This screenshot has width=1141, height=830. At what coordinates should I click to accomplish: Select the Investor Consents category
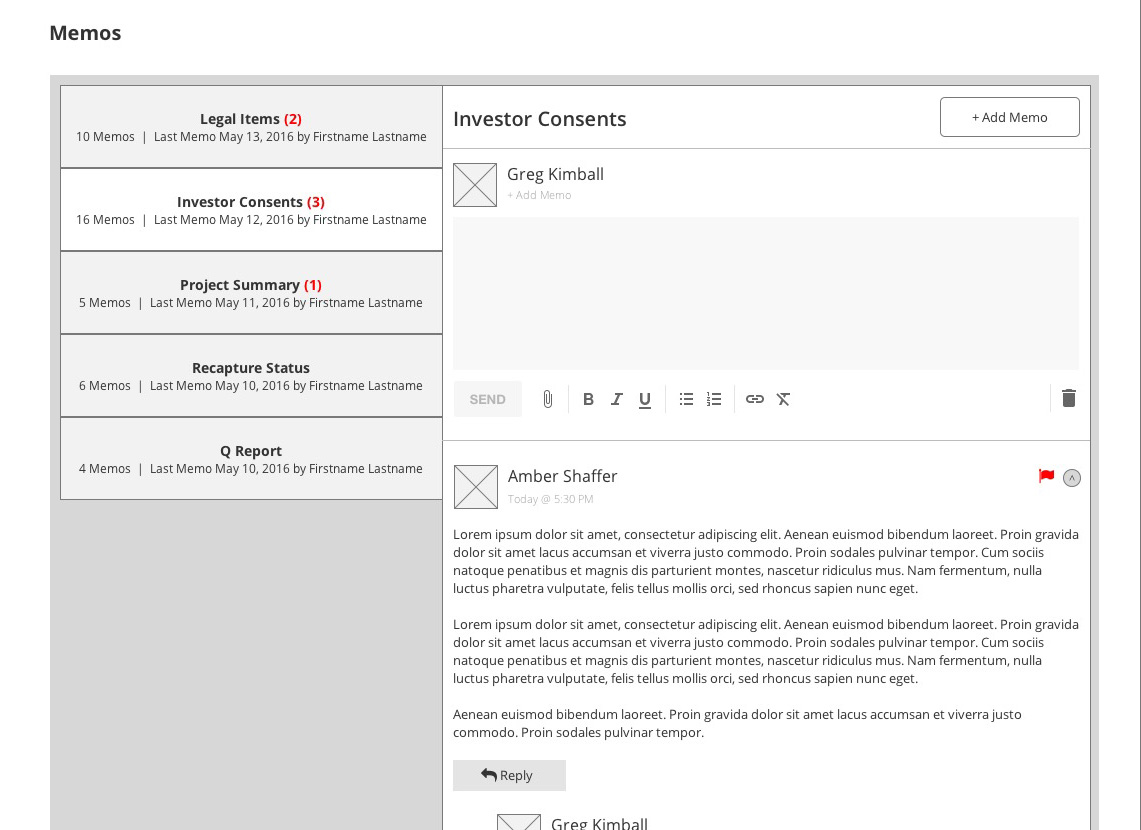(251, 210)
